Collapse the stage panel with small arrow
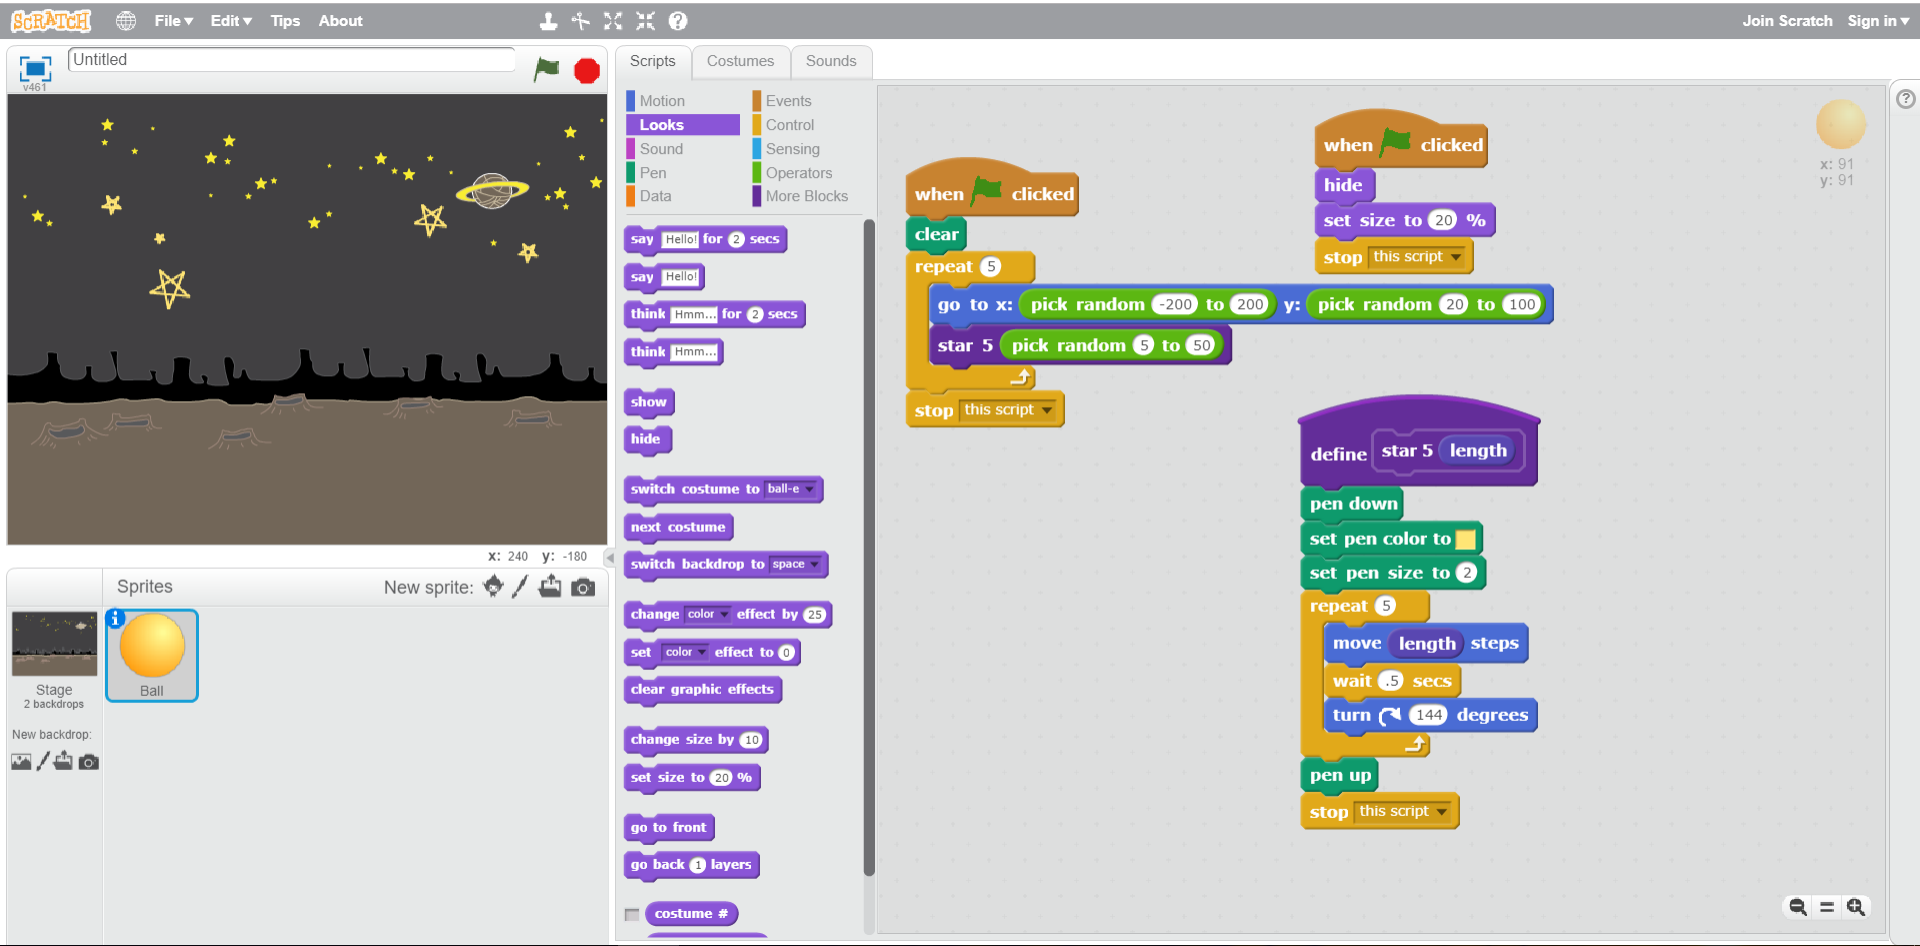 [609, 557]
